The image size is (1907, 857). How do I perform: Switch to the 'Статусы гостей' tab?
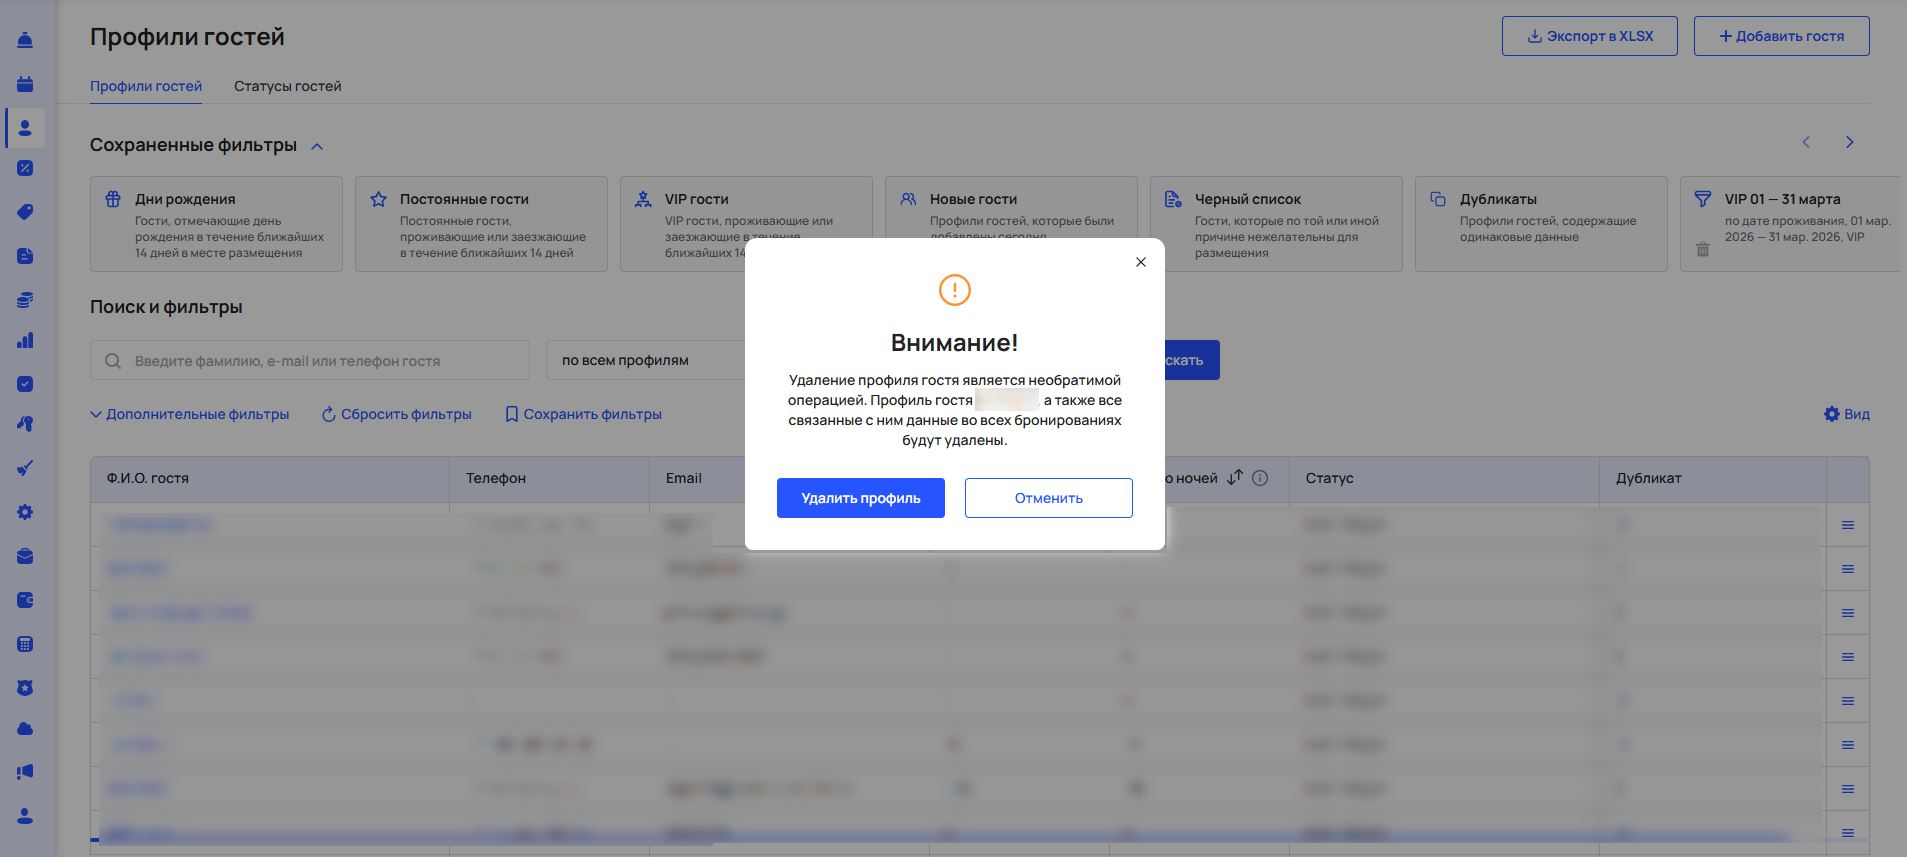287,86
